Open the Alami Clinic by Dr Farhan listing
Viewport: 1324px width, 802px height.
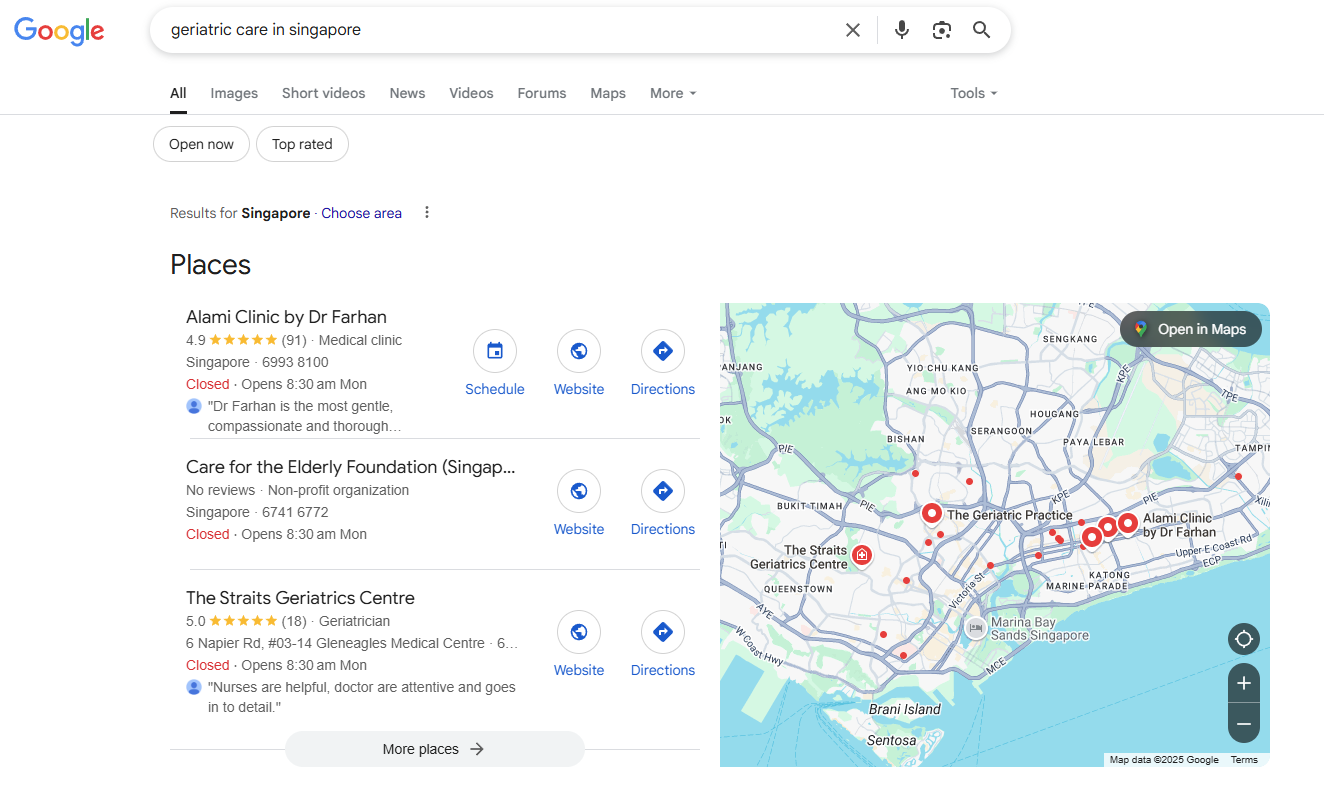pos(286,317)
